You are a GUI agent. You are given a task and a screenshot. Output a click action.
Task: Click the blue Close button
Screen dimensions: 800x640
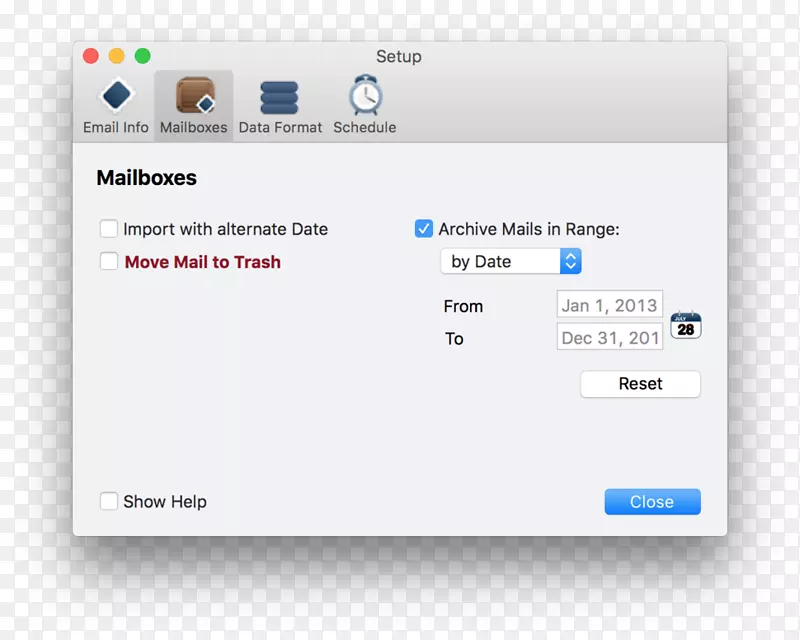click(652, 502)
